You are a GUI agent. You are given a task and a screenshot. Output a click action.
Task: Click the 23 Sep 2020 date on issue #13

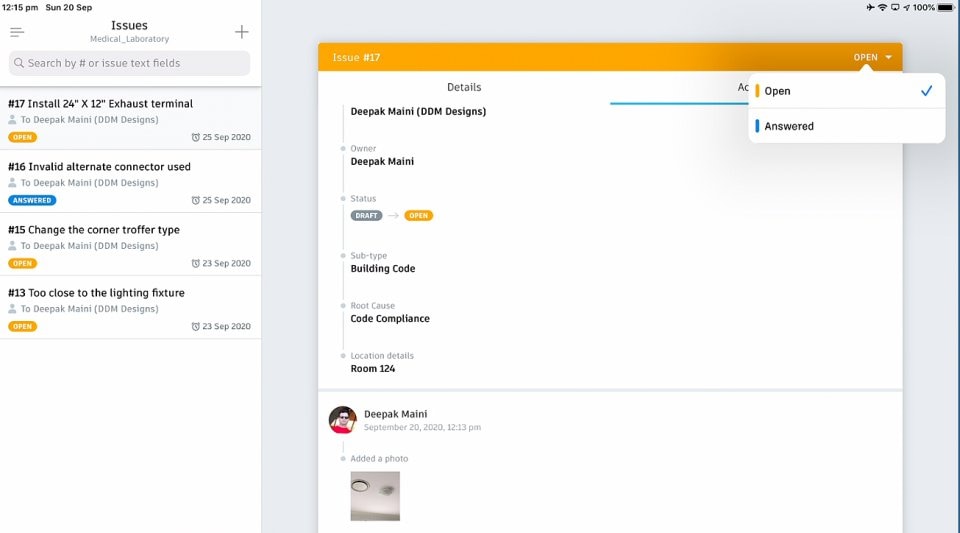coord(227,326)
